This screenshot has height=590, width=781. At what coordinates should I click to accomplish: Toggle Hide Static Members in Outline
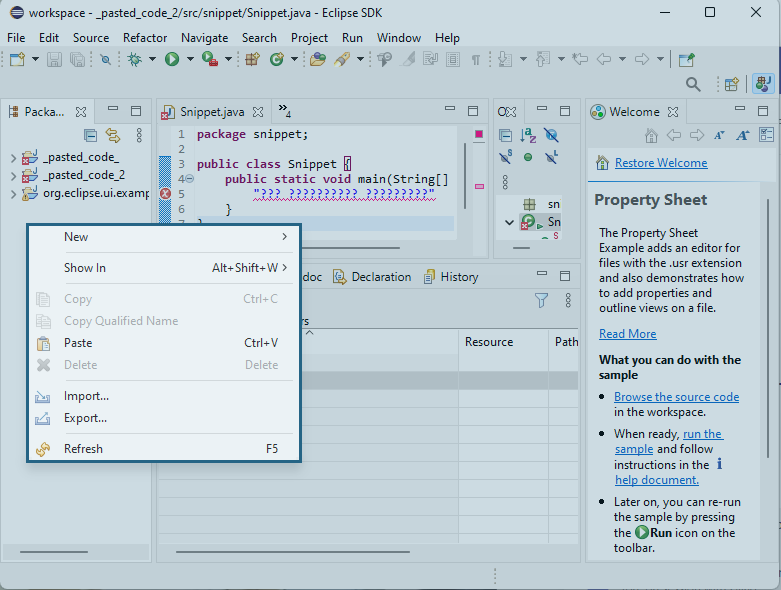click(x=506, y=157)
